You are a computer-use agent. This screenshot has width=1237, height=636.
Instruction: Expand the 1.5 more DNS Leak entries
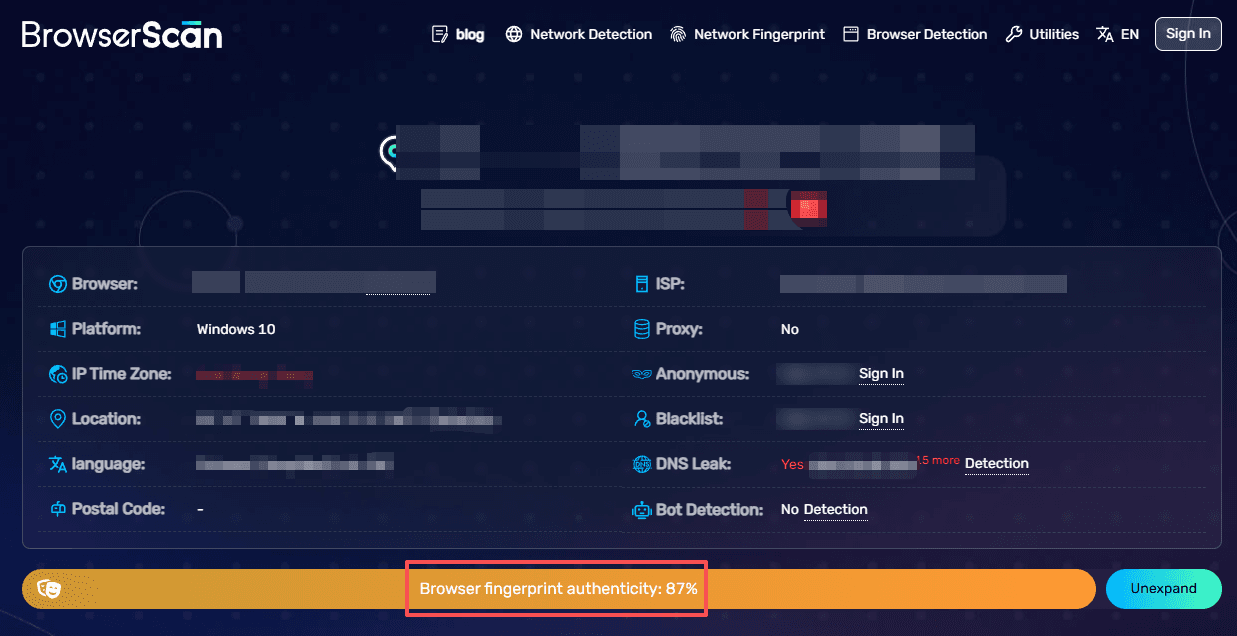pyautogui.click(x=938, y=460)
